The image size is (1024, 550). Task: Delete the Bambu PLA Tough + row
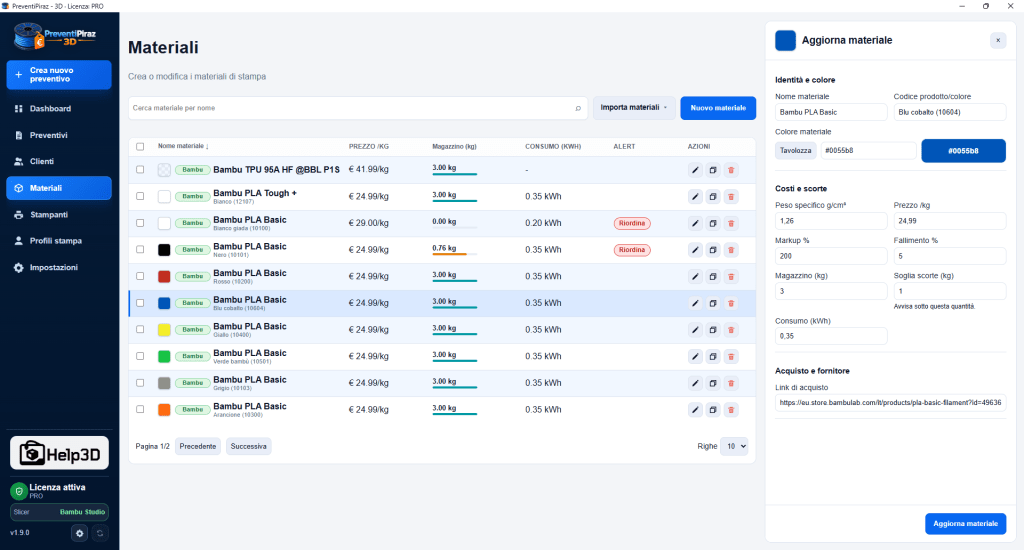731,197
